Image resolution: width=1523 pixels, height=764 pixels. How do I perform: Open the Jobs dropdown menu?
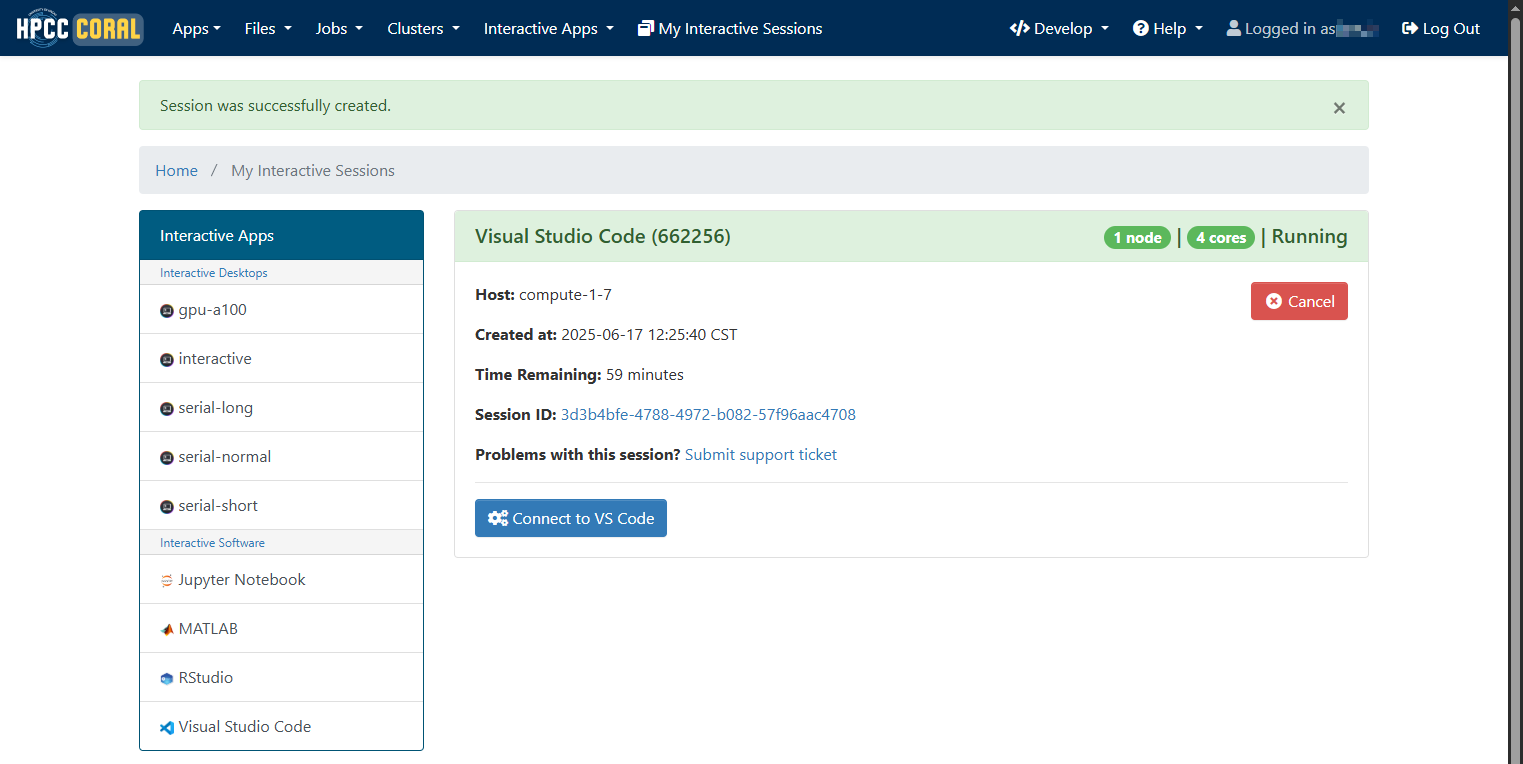click(339, 28)
